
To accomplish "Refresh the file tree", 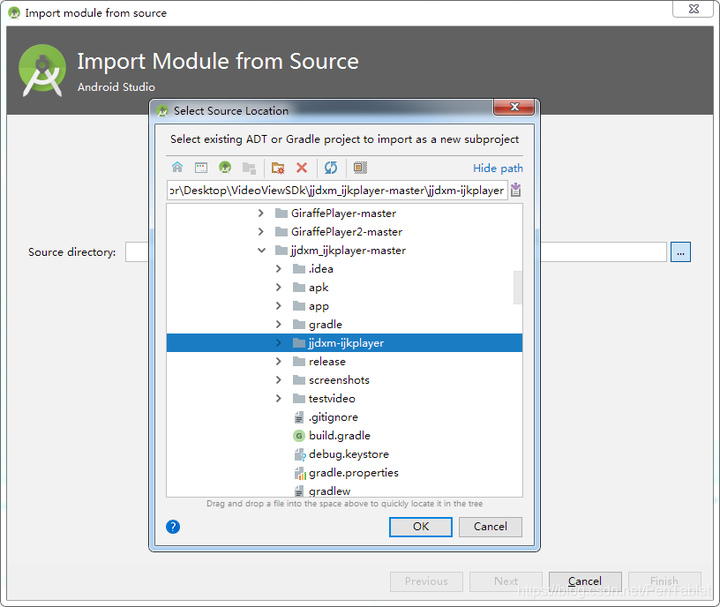I will point(331,168).
